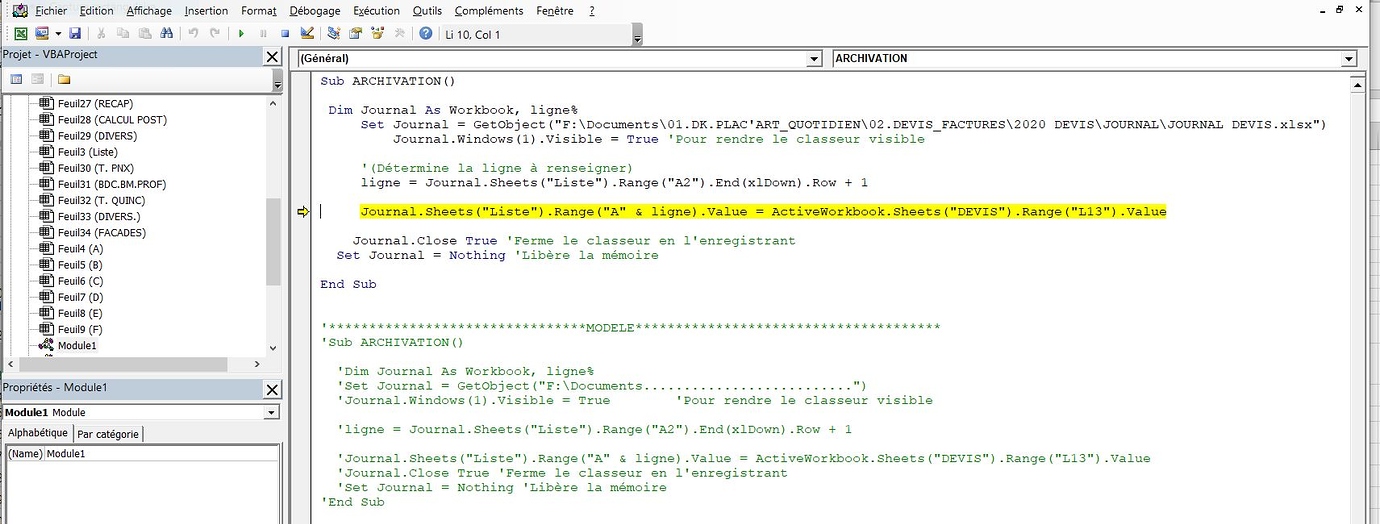Open the Débogage menu
1380x524 pixels.
(314, 11)
